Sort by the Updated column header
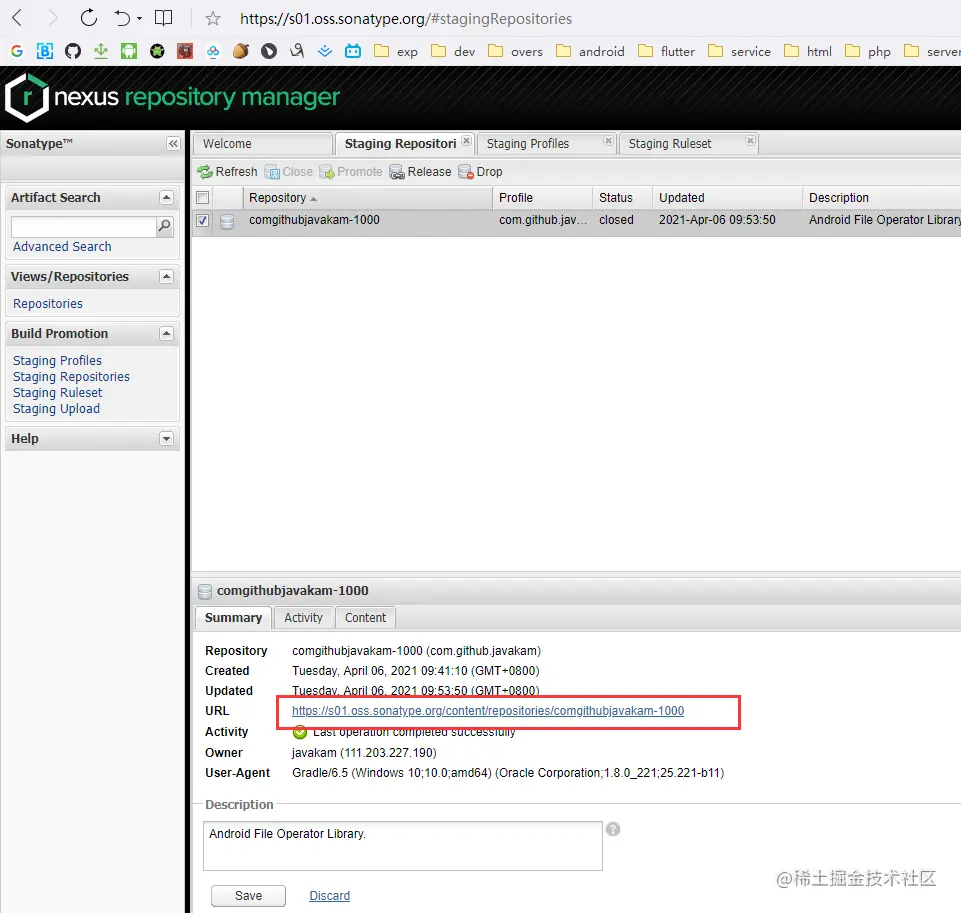Image resolution: width=961 pixels, height=913 pixels. tap(727, 197)
